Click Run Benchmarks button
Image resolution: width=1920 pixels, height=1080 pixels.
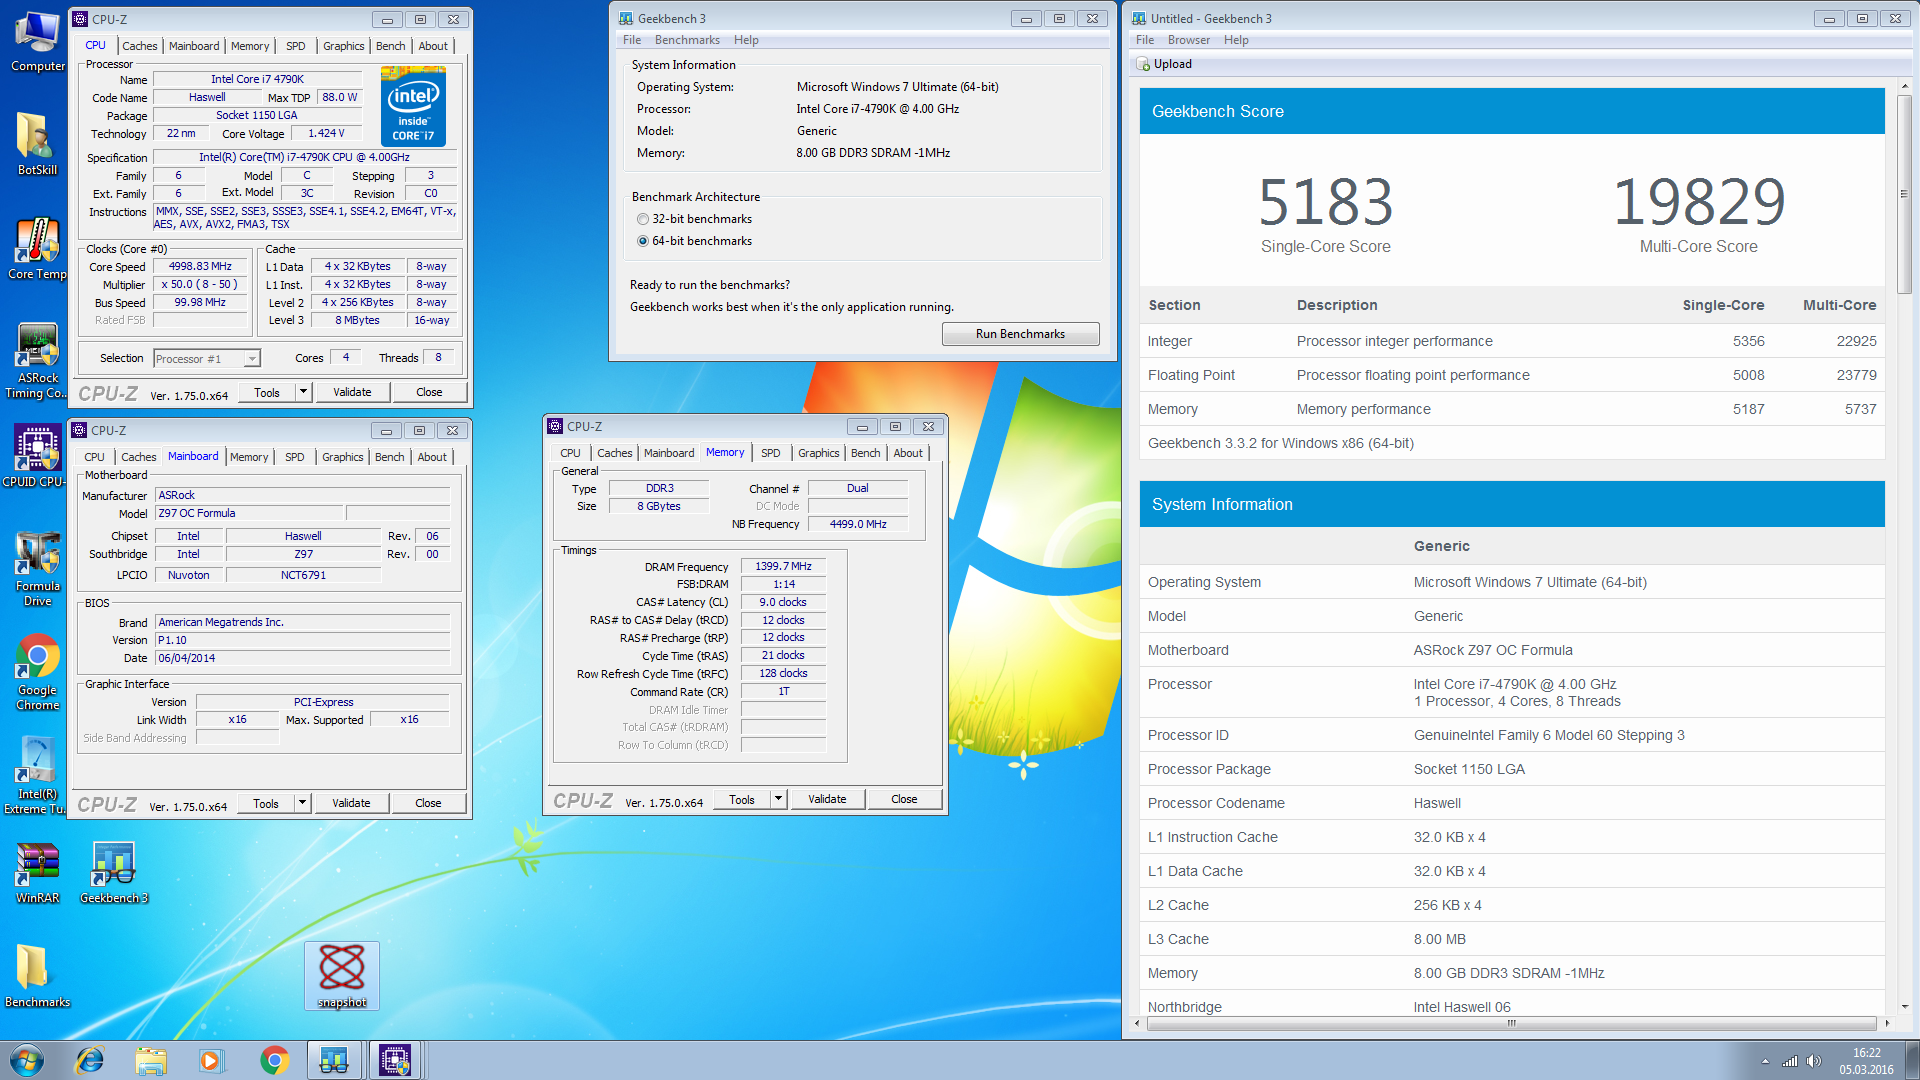(1020, 334)
